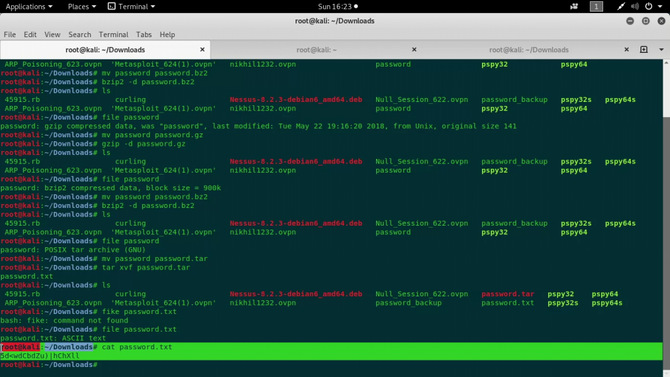Viewport: 670px width, 377px height.
Task: Click 'password.txt: ASCII text' output line
Action: pos(53,338)
